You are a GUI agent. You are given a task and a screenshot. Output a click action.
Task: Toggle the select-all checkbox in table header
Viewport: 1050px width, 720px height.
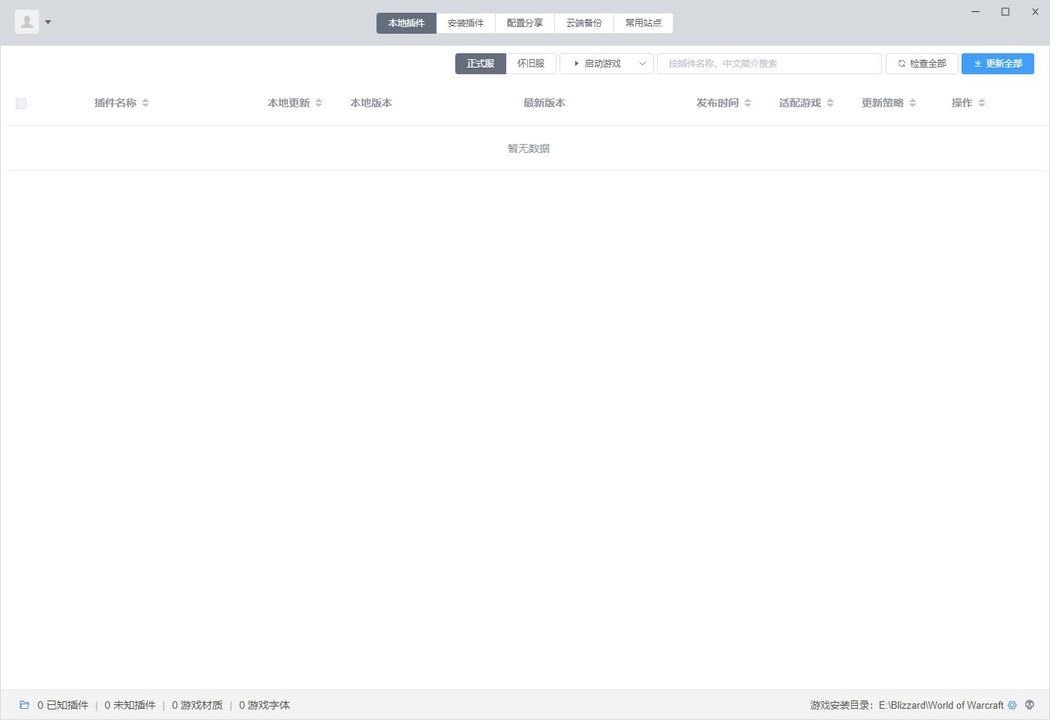[21, 102]
